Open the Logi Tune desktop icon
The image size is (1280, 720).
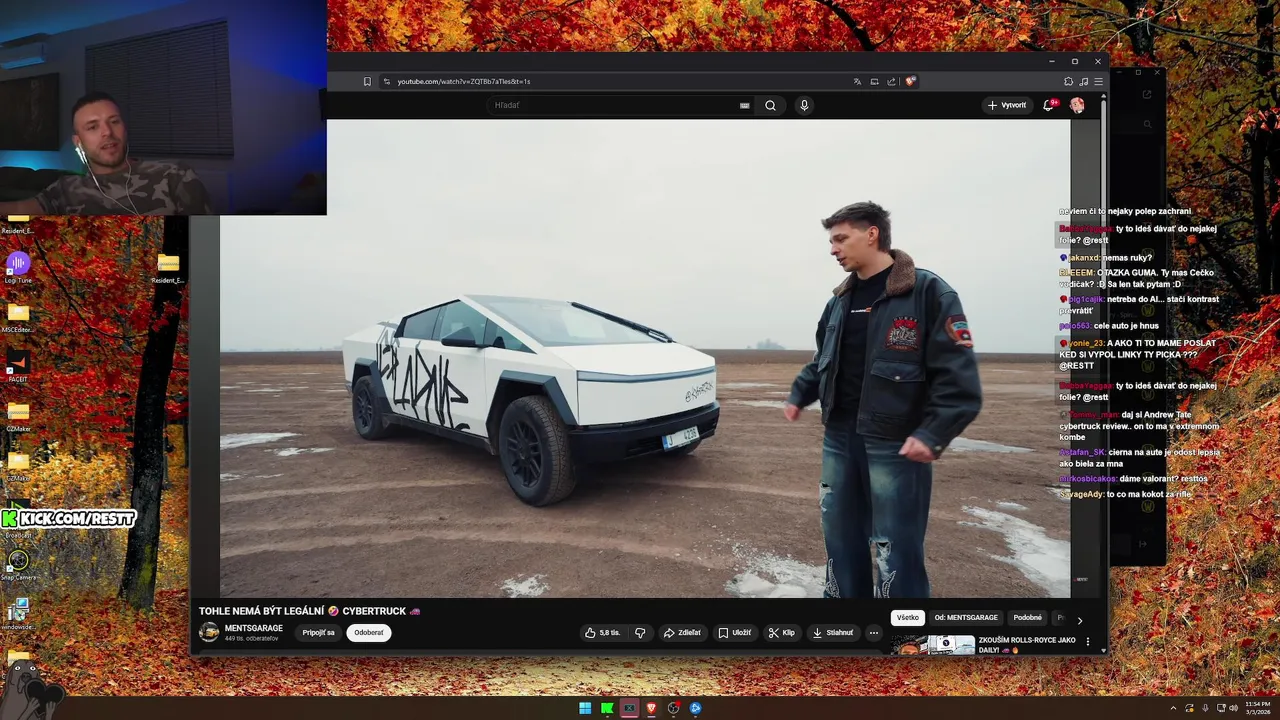[x=18, y=267]
